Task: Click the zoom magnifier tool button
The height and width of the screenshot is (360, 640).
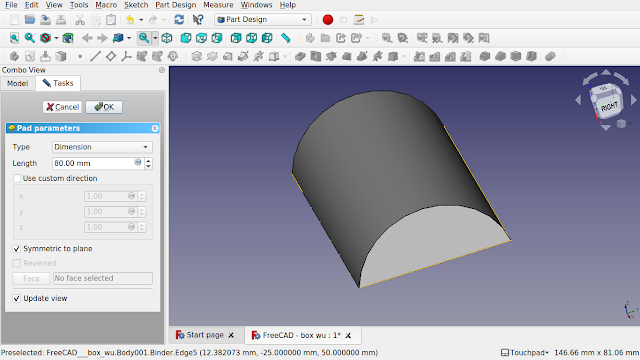Action: tap(144, 38)
